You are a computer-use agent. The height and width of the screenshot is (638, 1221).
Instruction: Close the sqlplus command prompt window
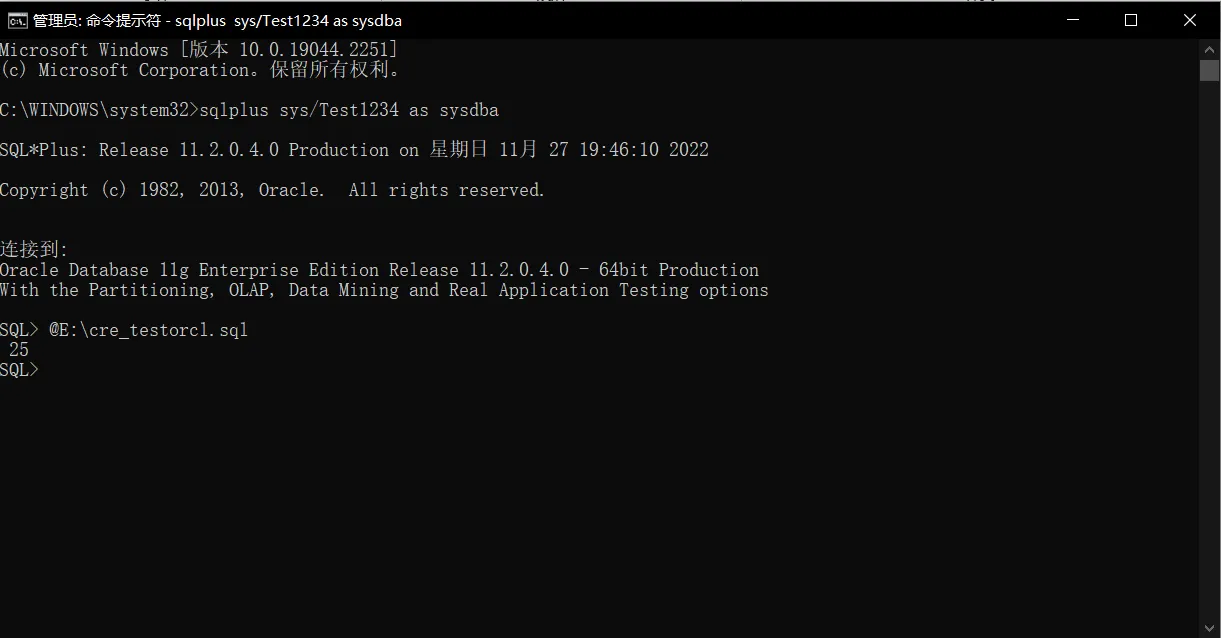[1190, 20]
